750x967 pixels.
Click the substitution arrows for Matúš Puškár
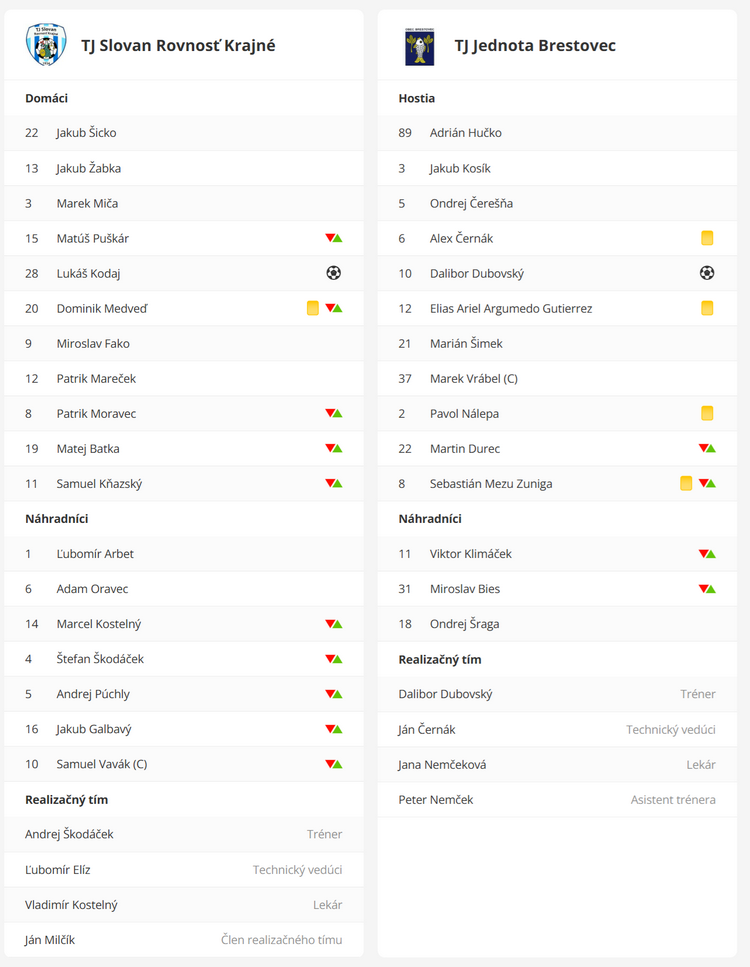click(334, 238)
